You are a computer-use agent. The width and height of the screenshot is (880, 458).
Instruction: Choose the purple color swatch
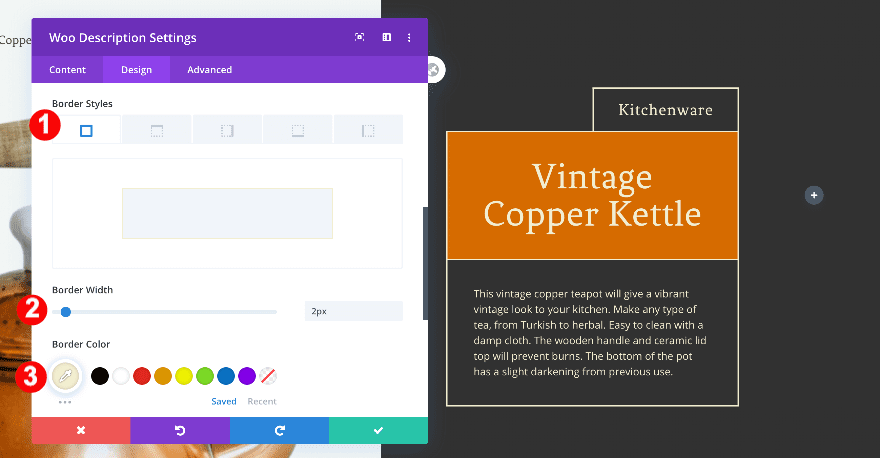247,376
